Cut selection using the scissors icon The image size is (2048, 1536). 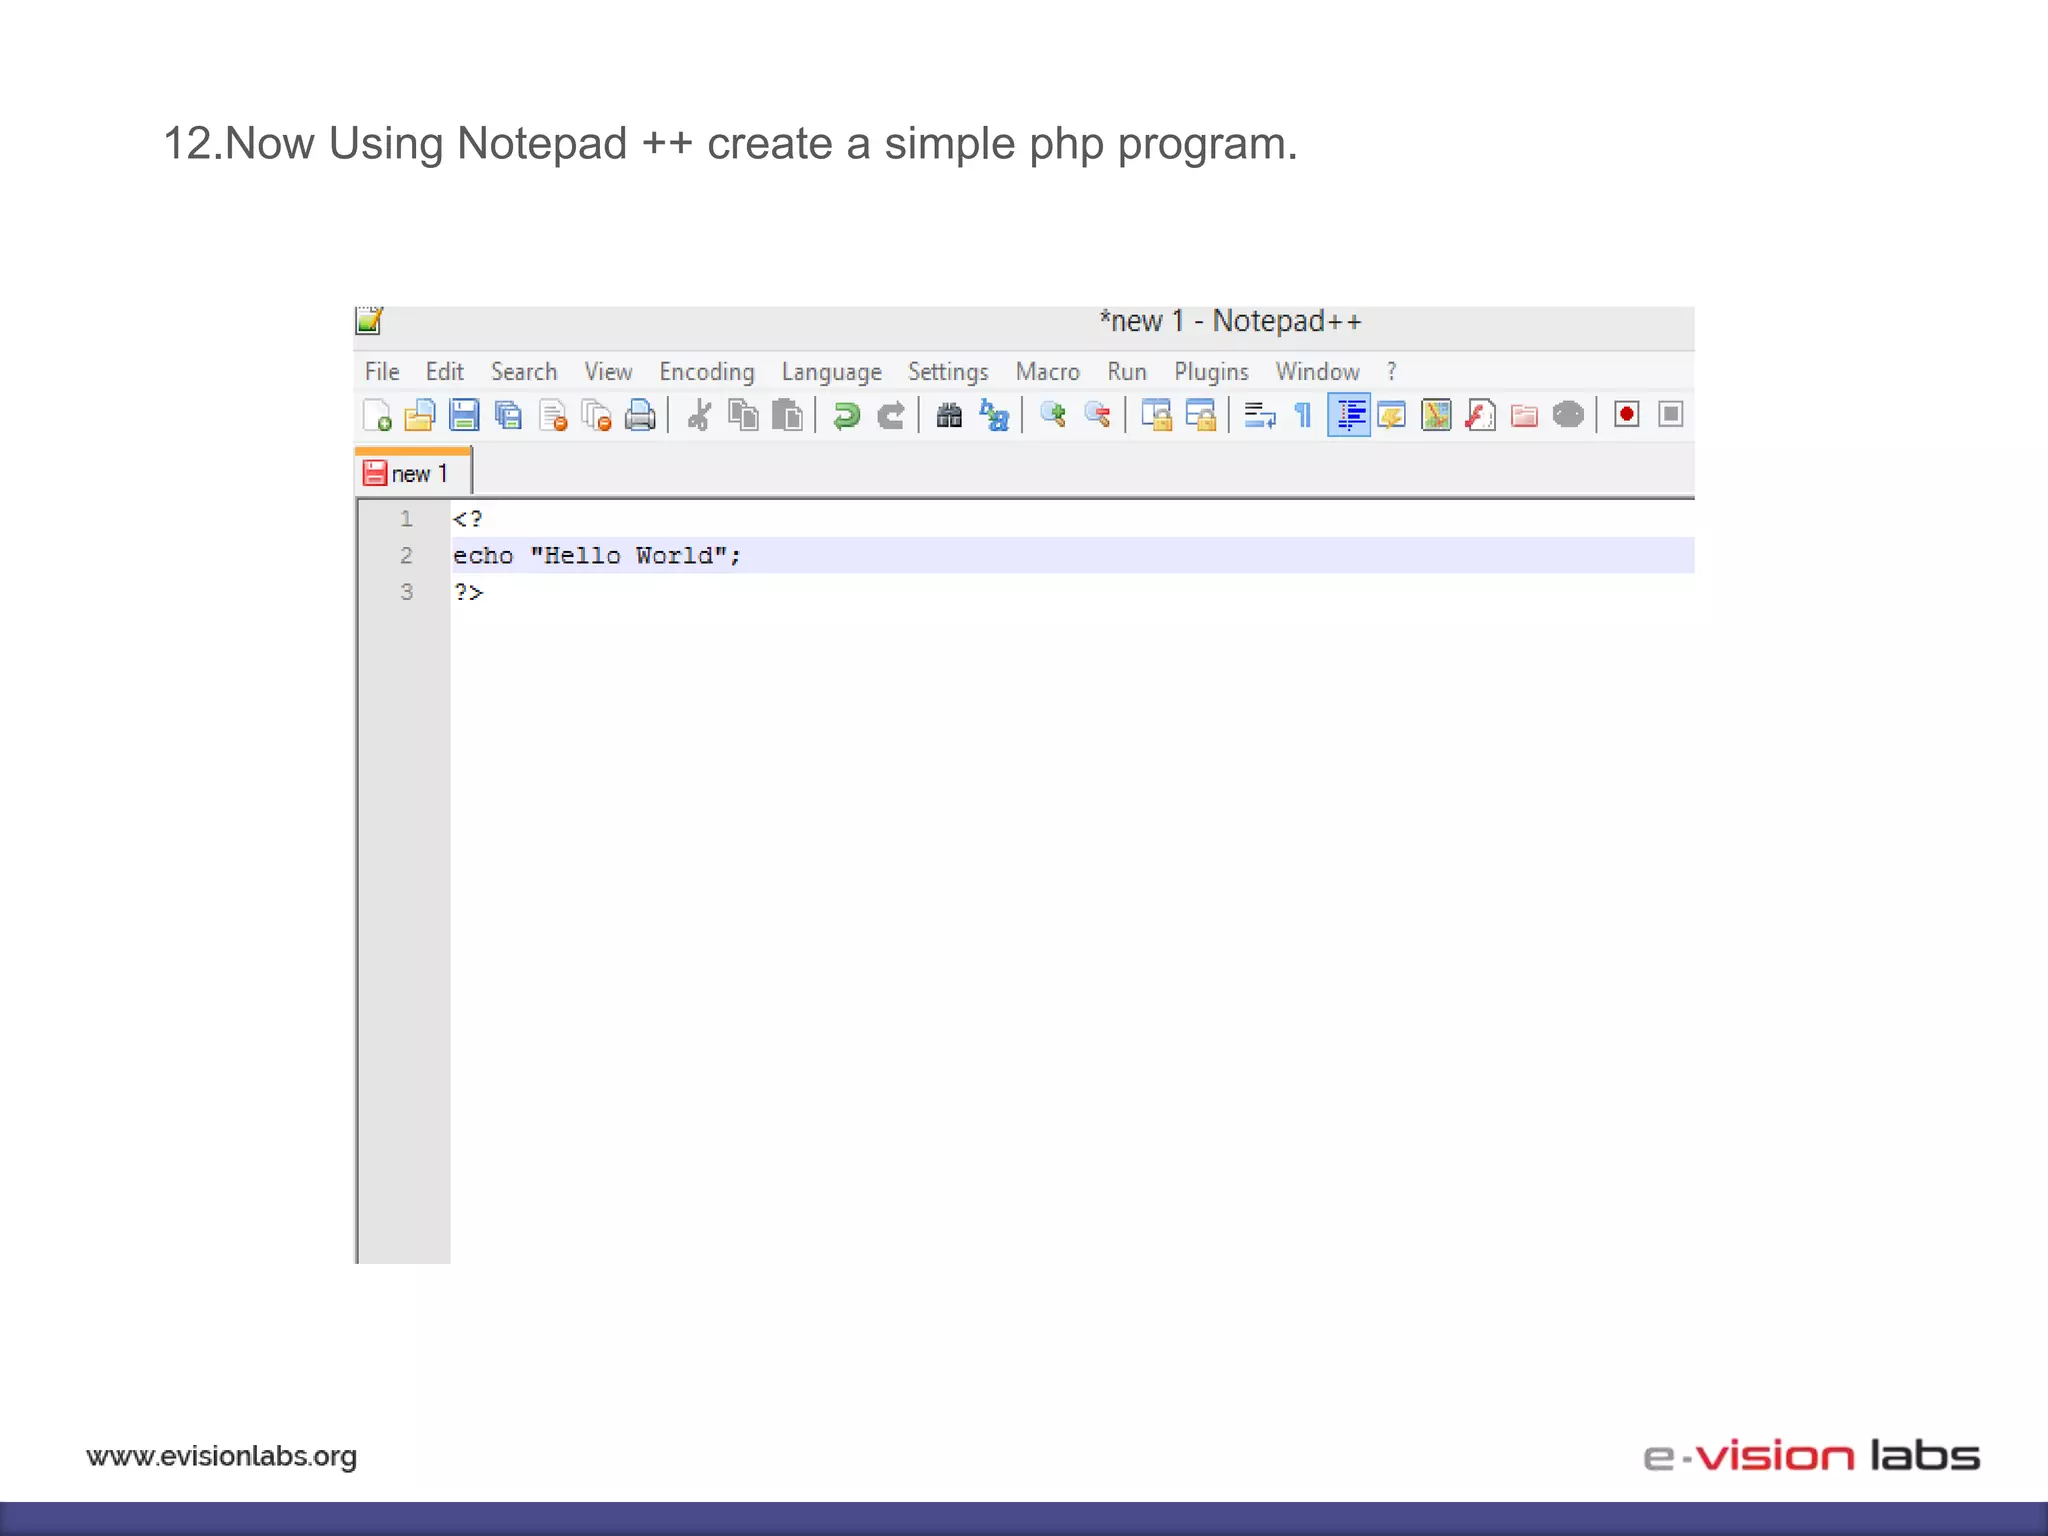pyautogui.click(x=700, y=415)
